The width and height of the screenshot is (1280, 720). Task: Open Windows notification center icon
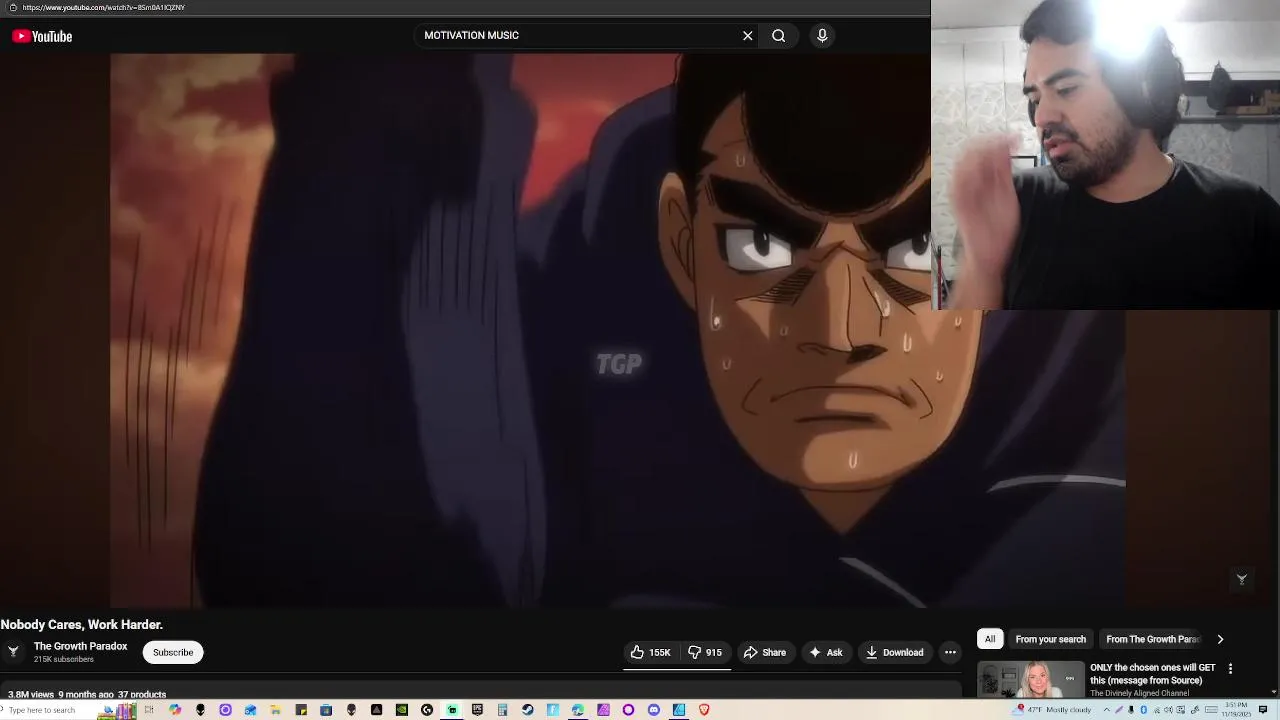(1262, 710)
